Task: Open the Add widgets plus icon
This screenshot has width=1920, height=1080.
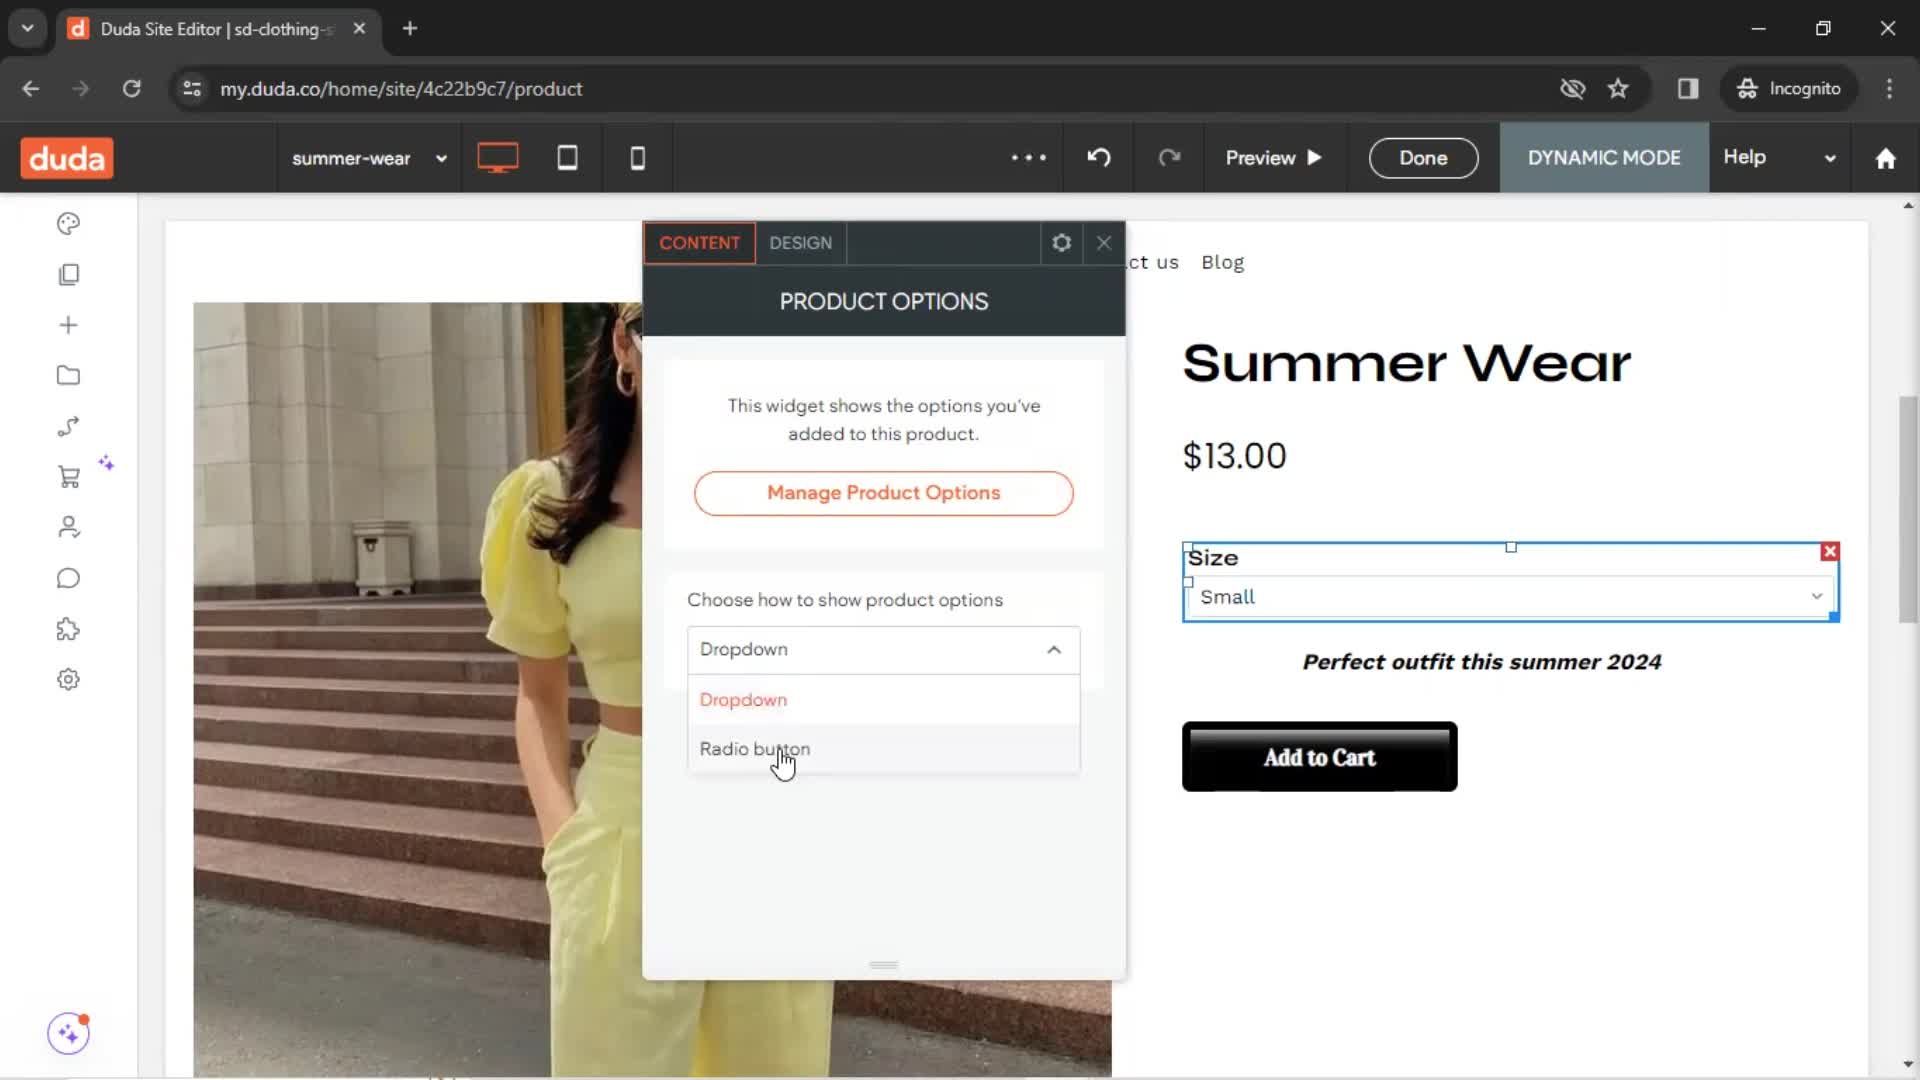Action: point(68,325)
